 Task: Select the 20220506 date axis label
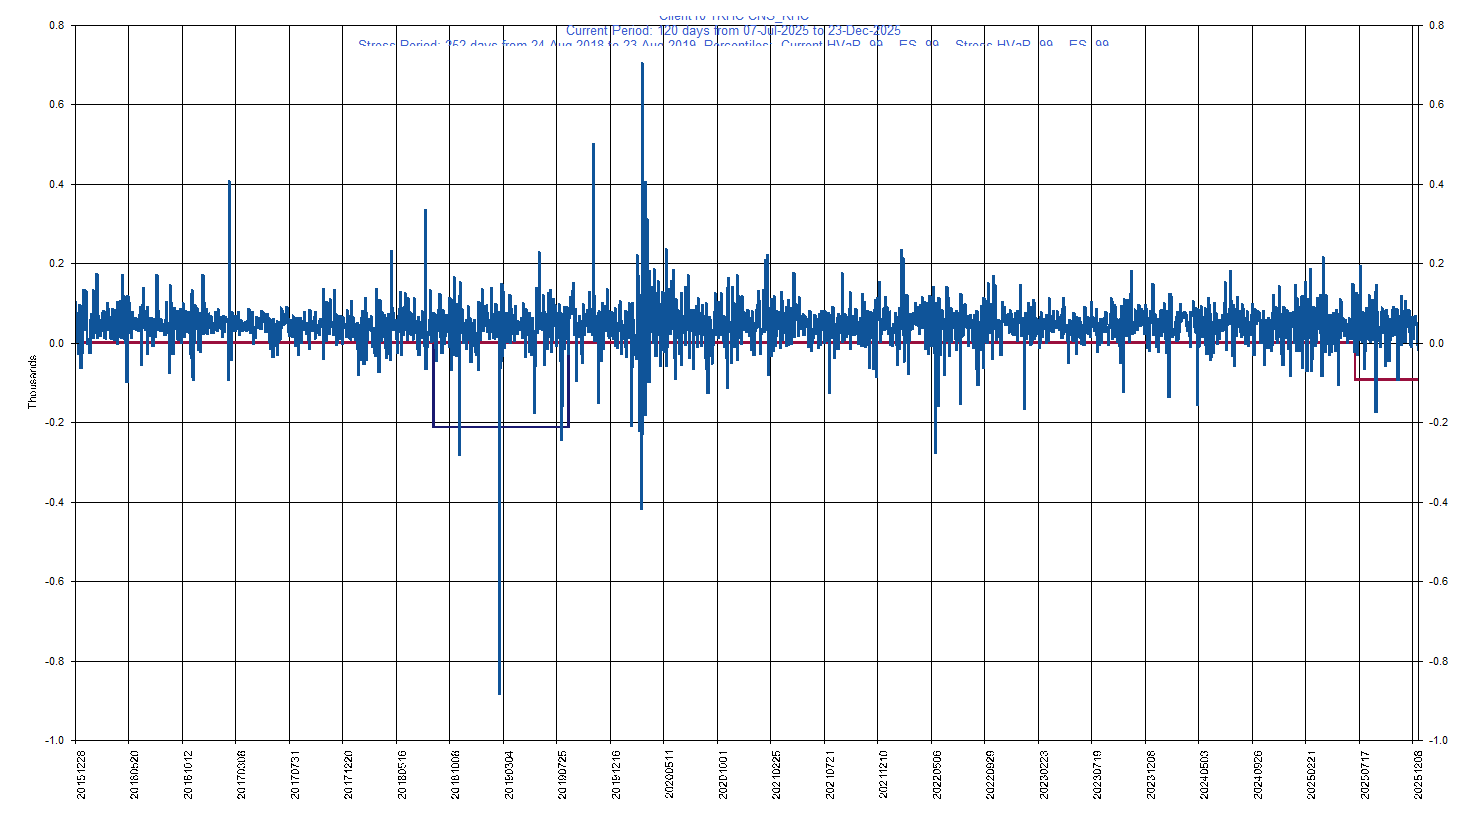pos(937,777)
